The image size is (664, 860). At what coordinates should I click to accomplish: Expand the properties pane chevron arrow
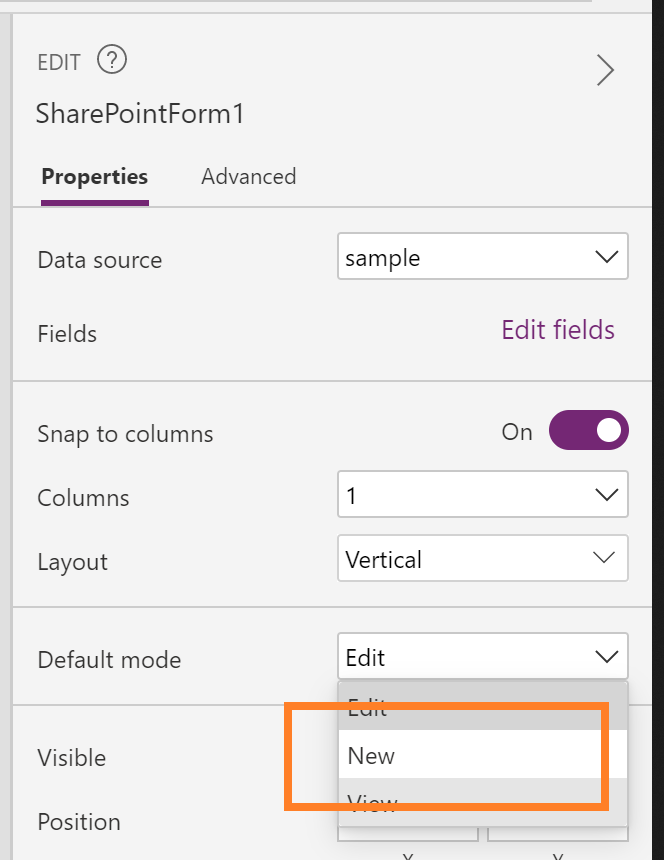coord(606,70)
